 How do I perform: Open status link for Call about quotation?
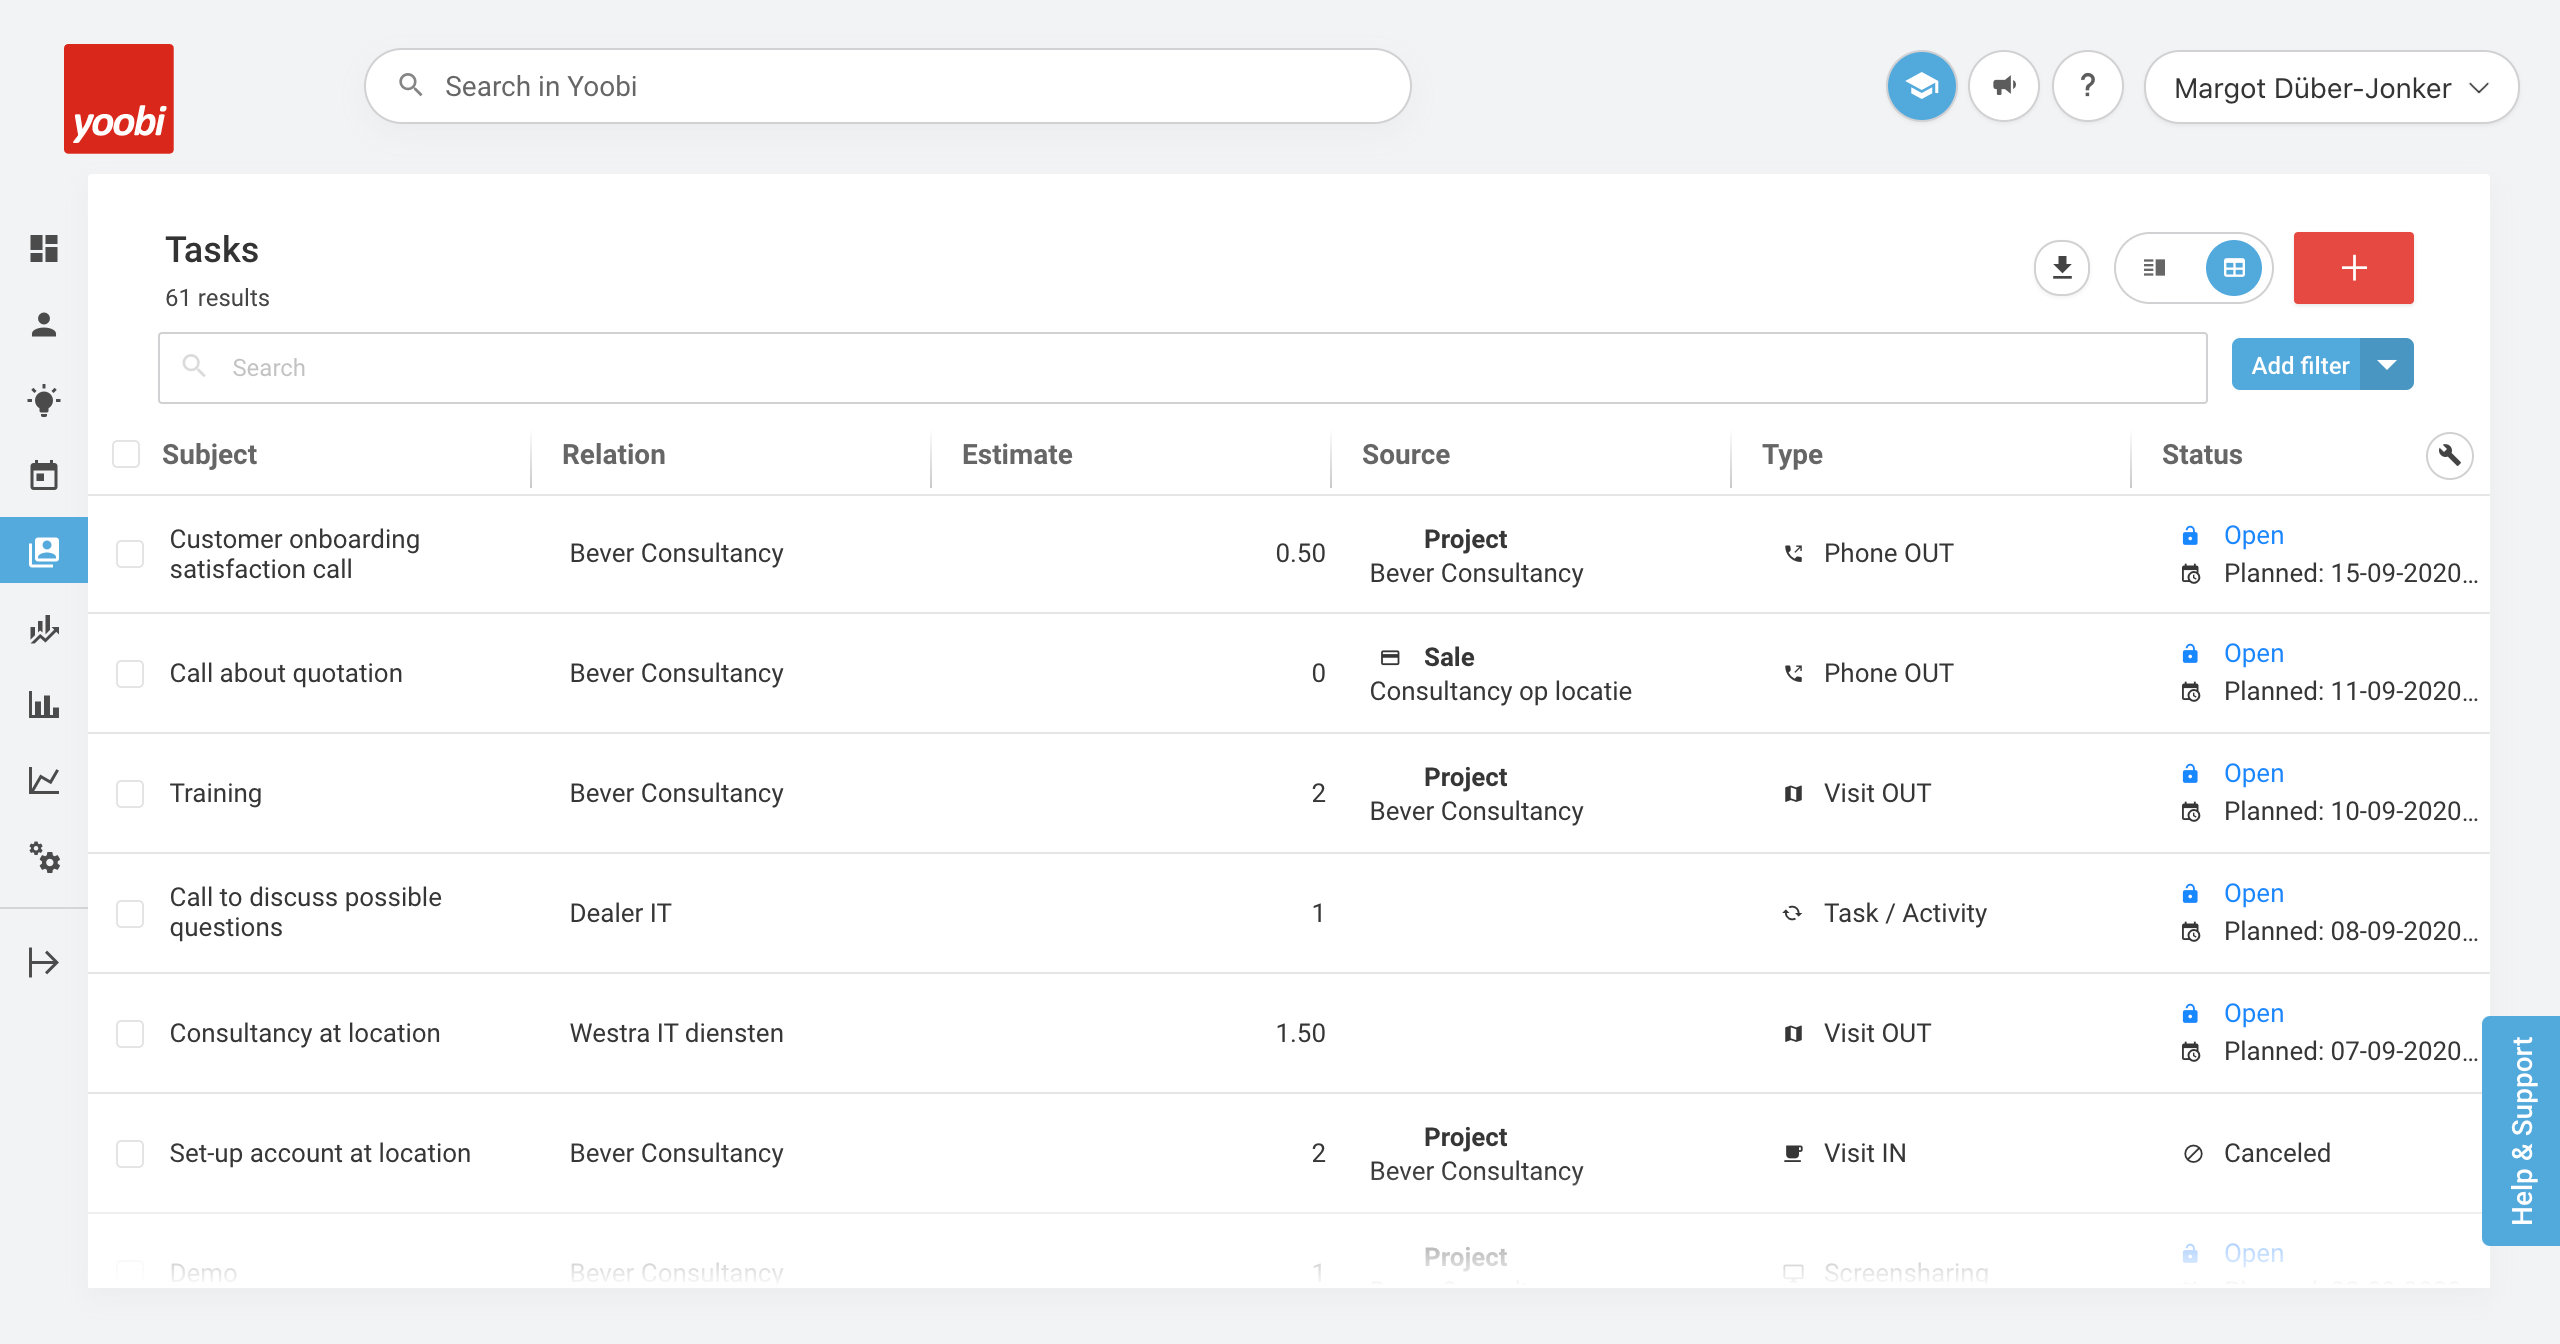(2254, 653)
